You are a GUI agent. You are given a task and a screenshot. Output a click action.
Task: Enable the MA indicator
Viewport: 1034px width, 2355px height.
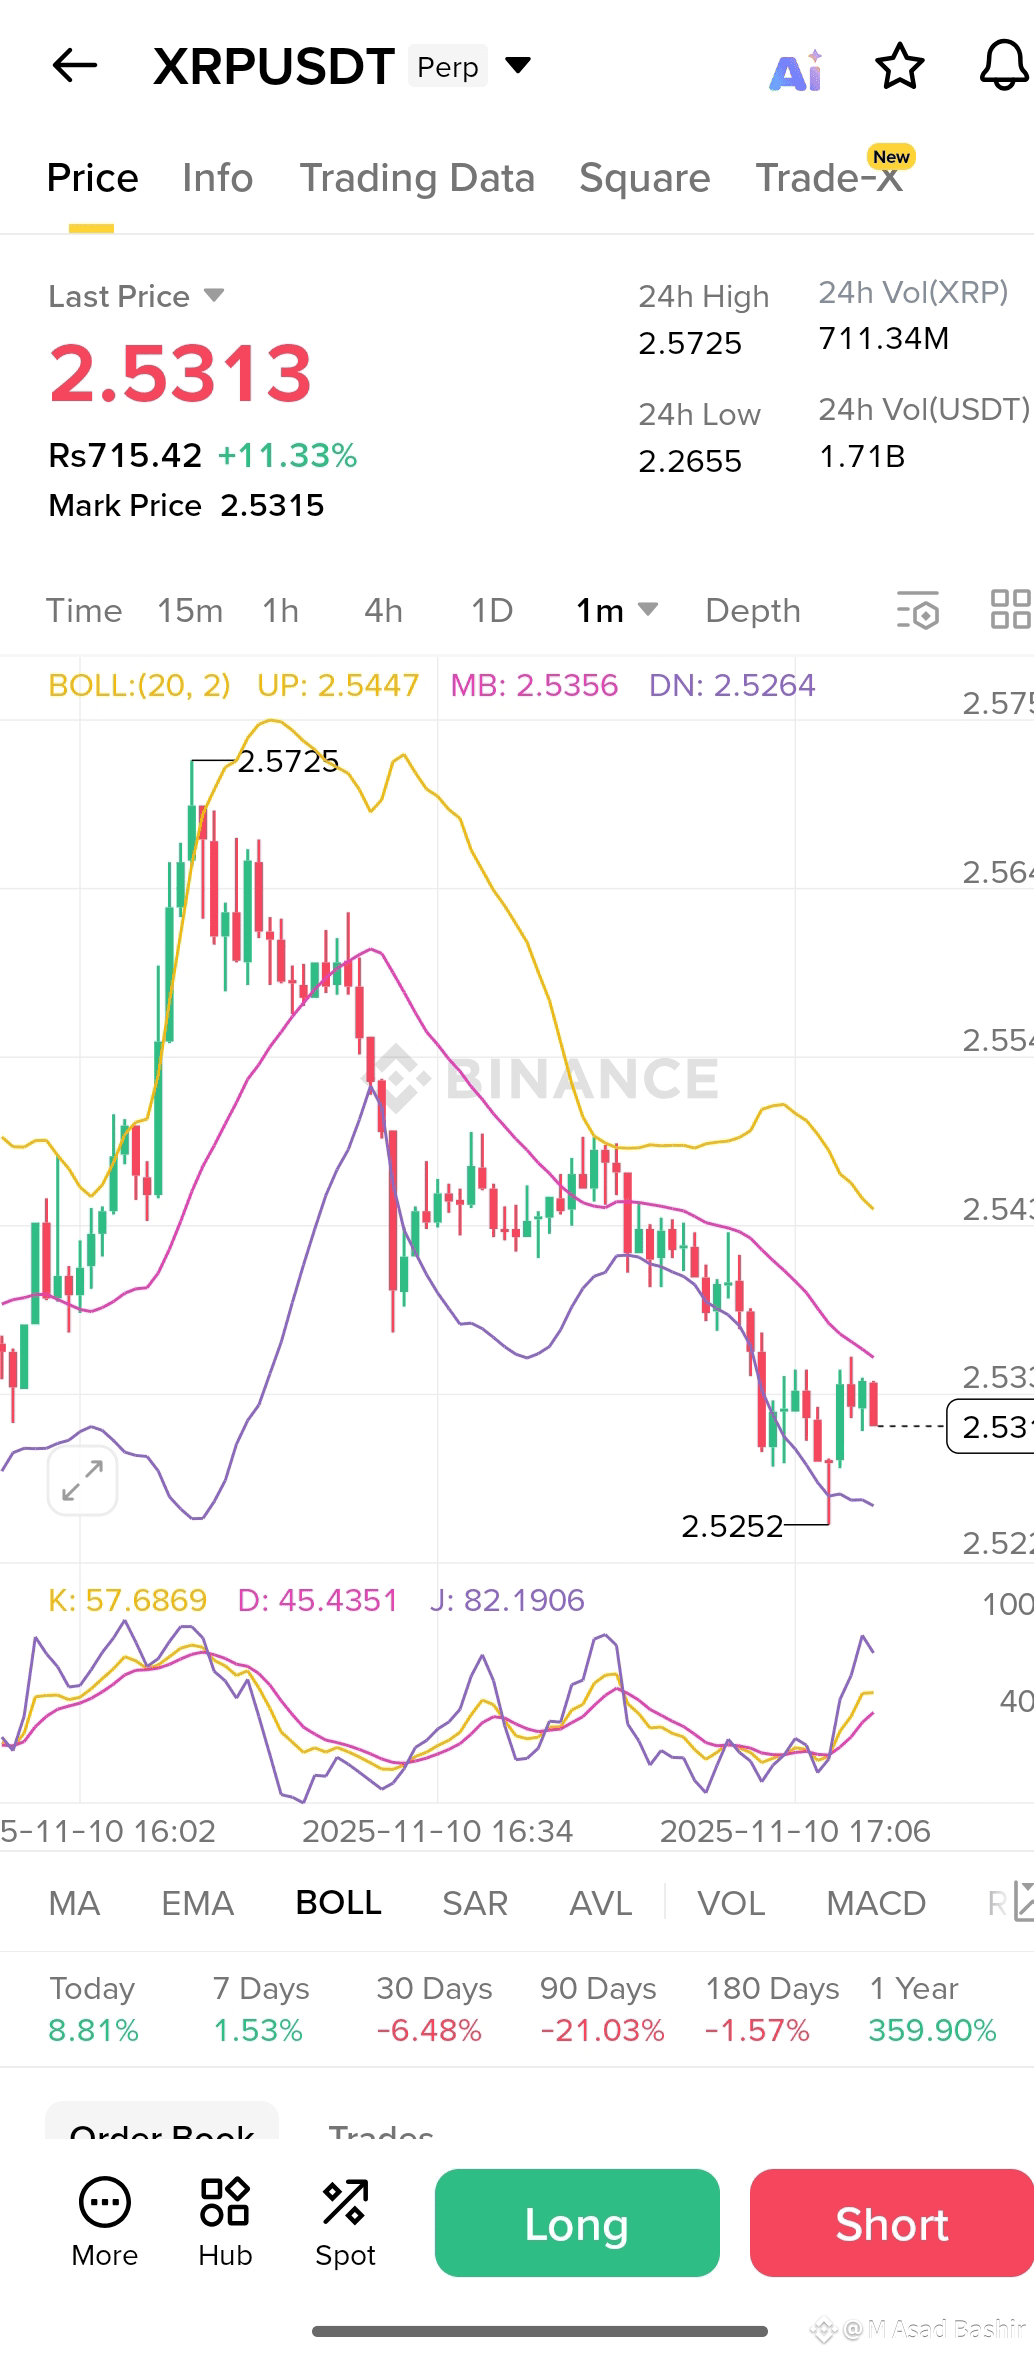[x=74, y=1903]
